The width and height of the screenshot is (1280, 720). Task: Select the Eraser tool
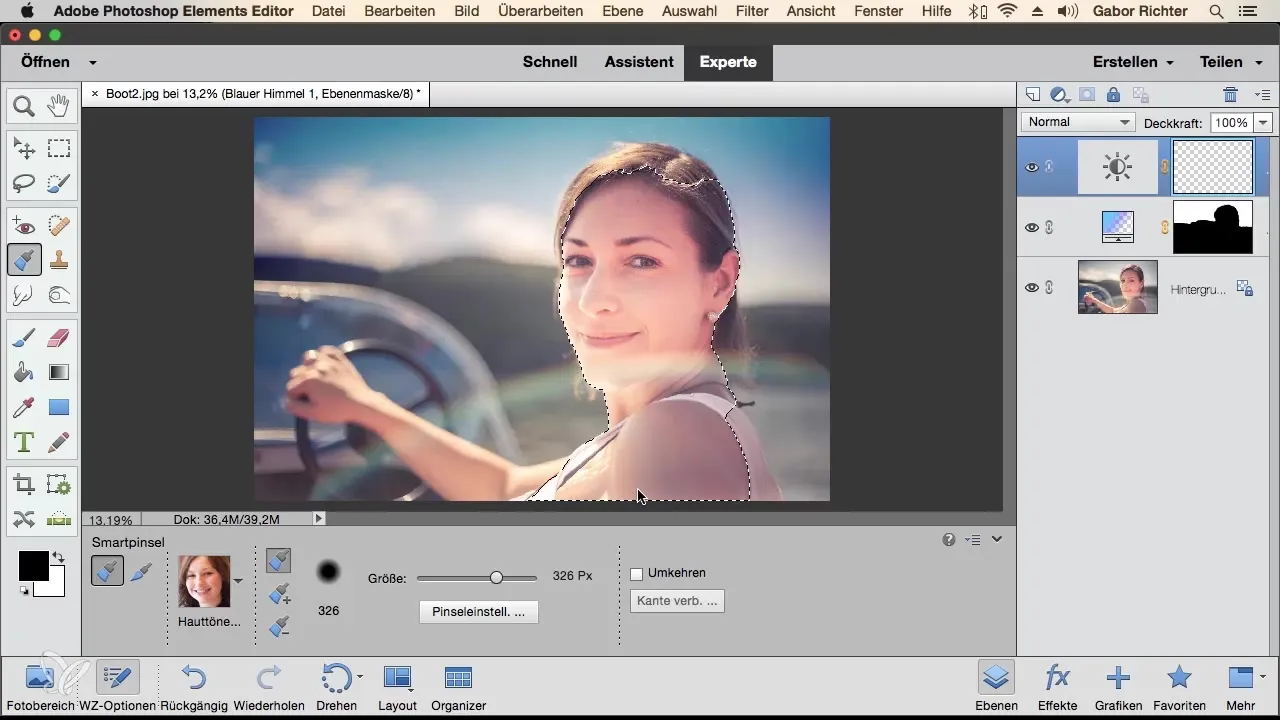pos(59,338)
